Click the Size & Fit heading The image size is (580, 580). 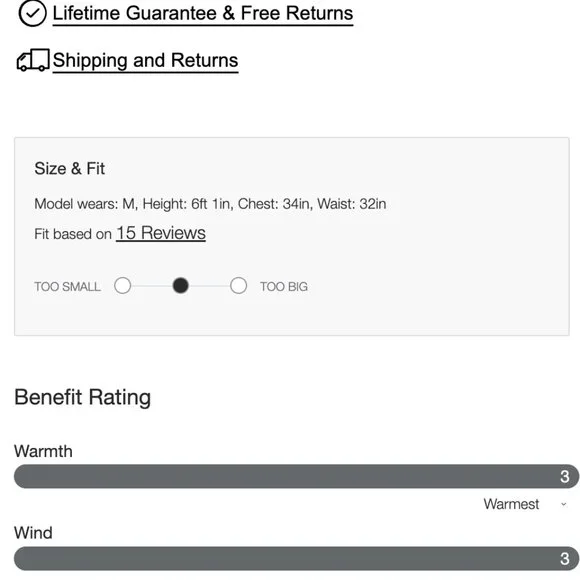coord(70,169)
